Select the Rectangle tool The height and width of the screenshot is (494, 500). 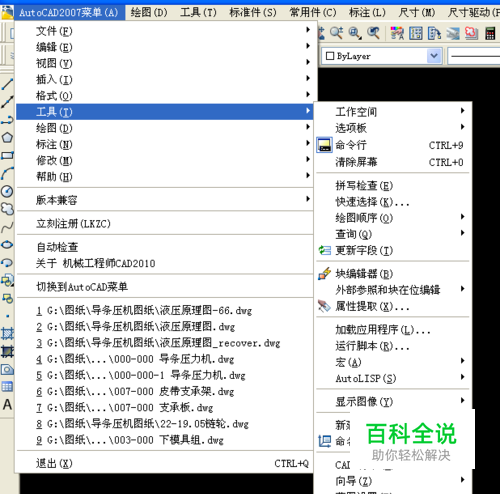click(7, 155)
